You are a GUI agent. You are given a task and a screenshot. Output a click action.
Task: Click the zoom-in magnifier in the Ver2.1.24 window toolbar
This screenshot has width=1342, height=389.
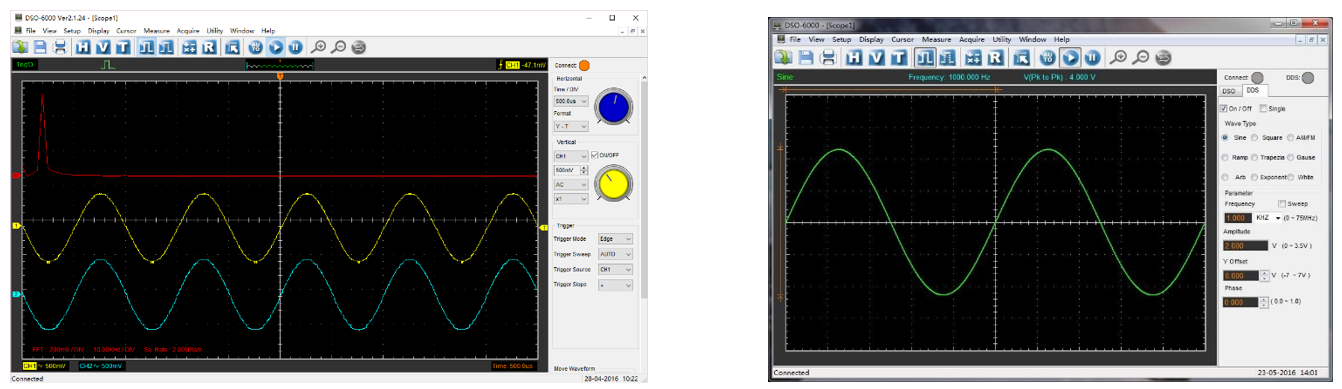point(319,46)
